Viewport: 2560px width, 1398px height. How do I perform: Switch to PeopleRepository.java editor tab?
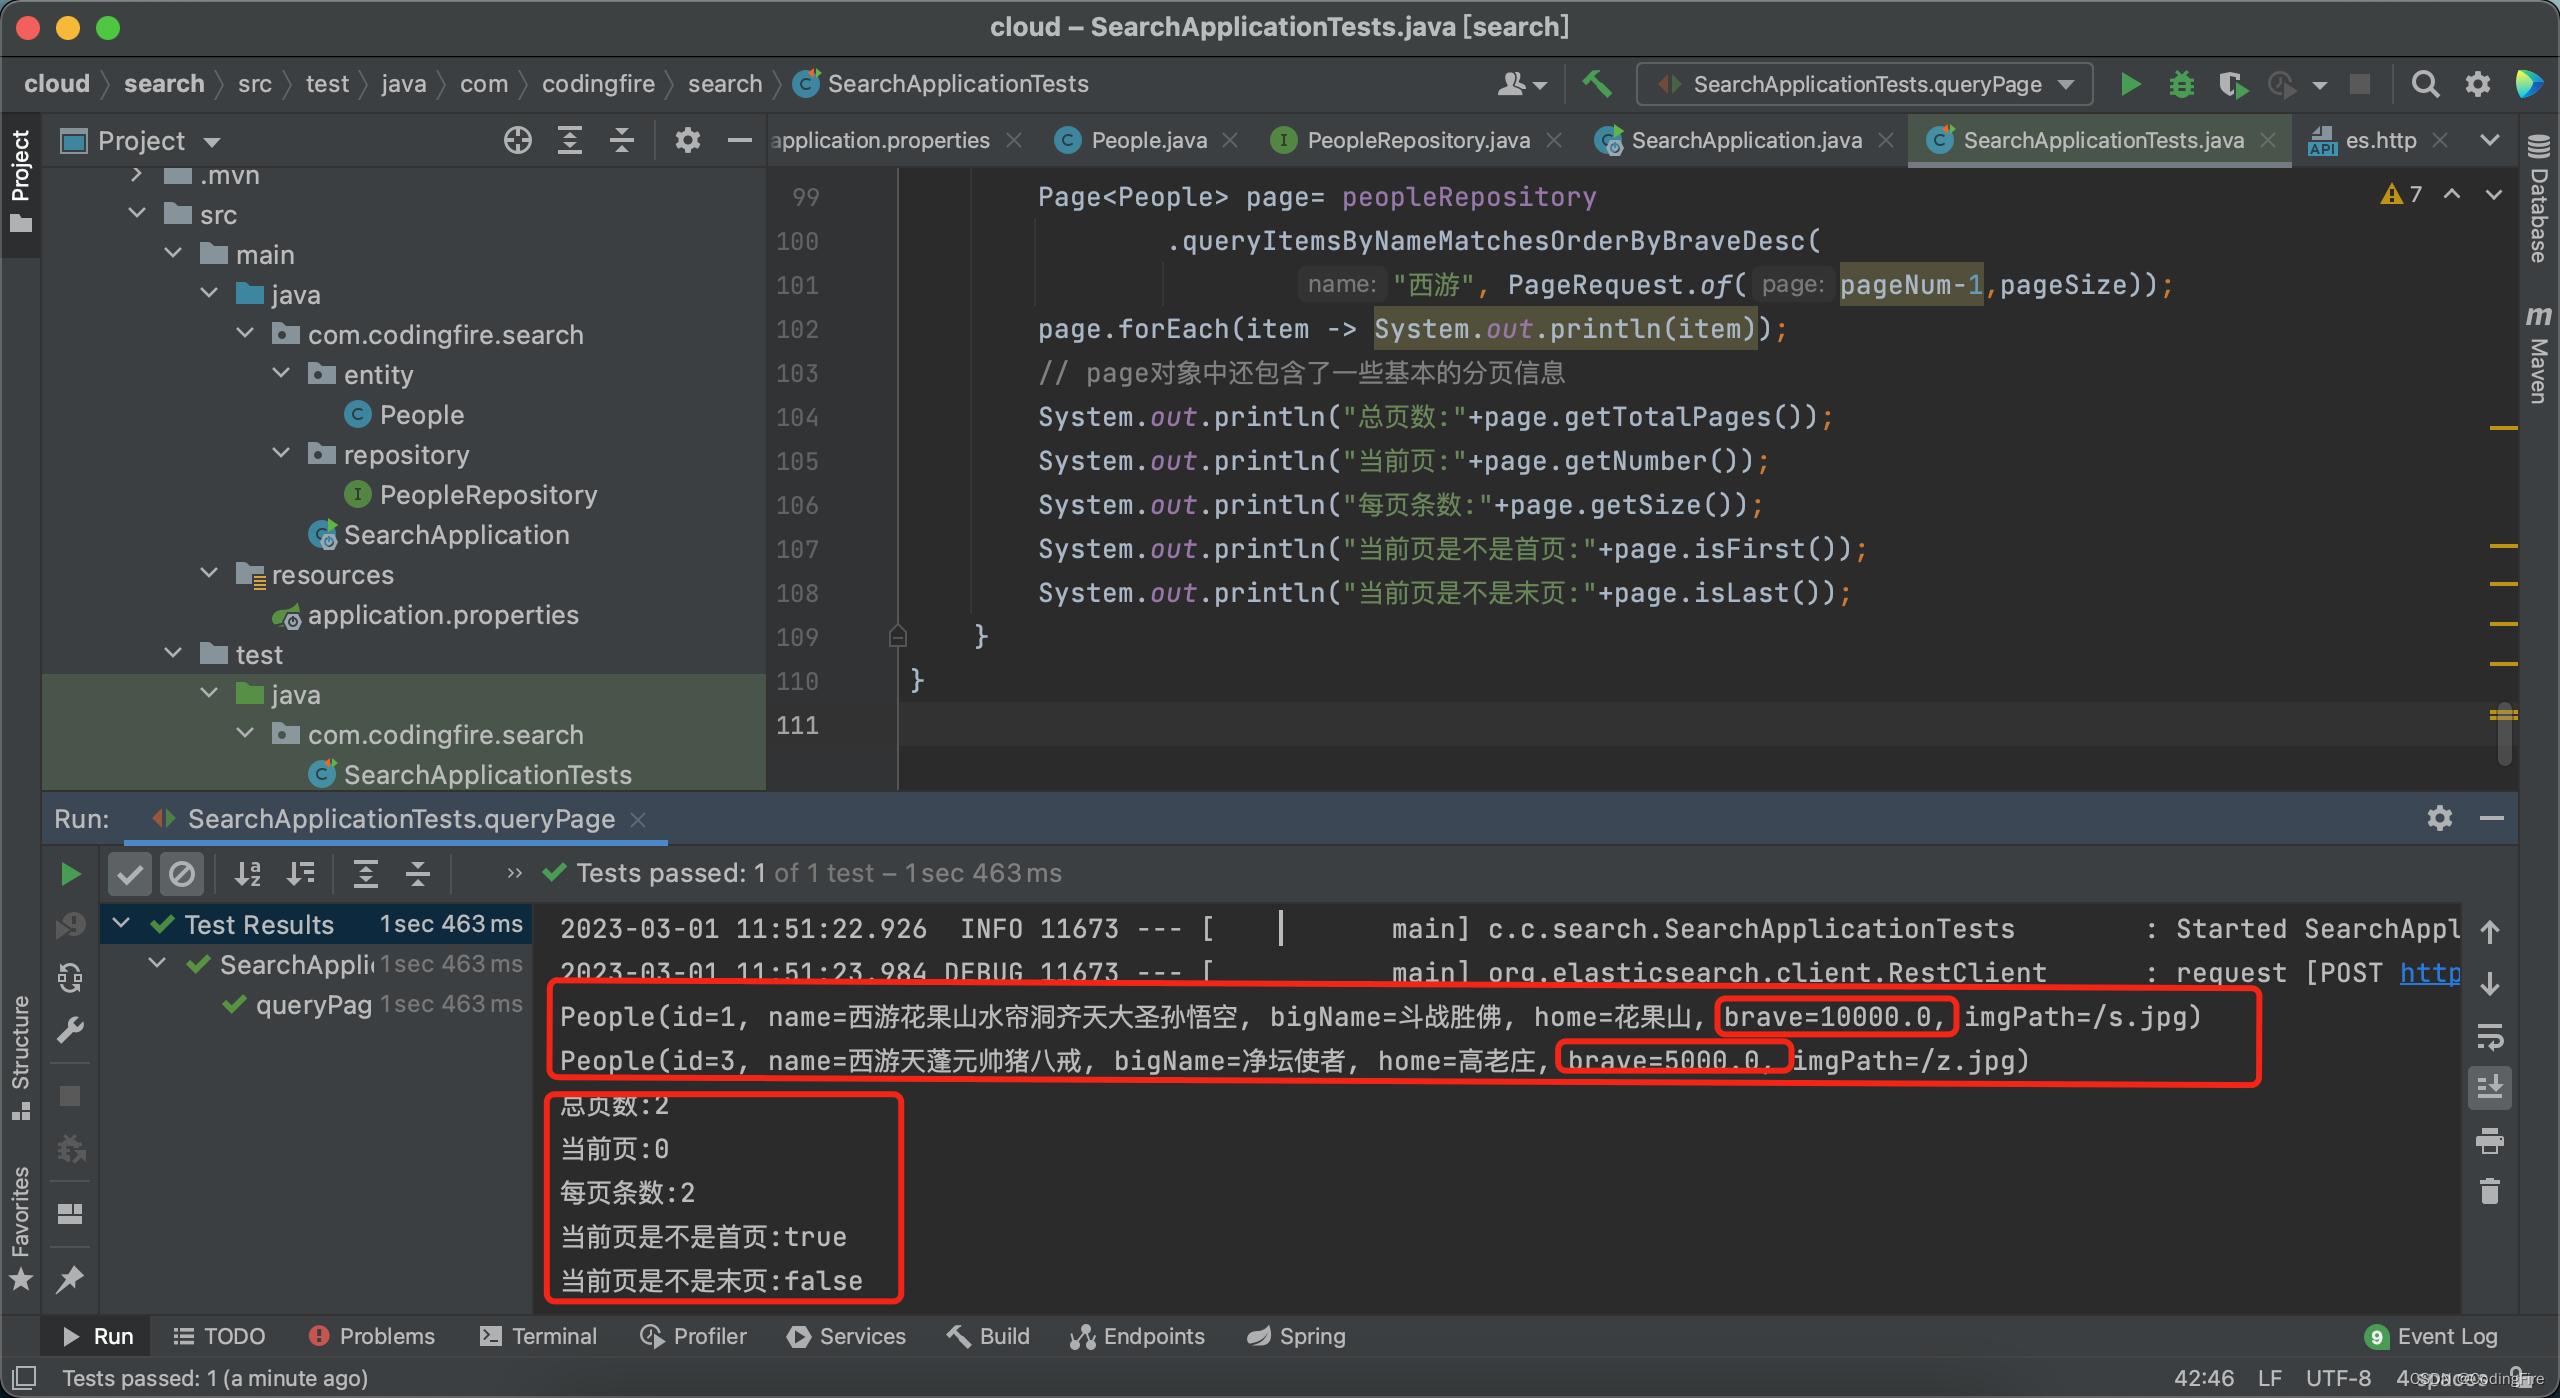[x=1417, y=140]
